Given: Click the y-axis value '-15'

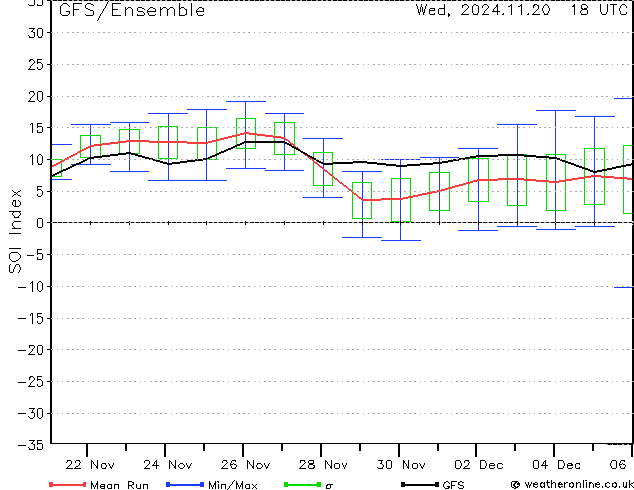Looking at the screenshot, I should click(31, 318).
